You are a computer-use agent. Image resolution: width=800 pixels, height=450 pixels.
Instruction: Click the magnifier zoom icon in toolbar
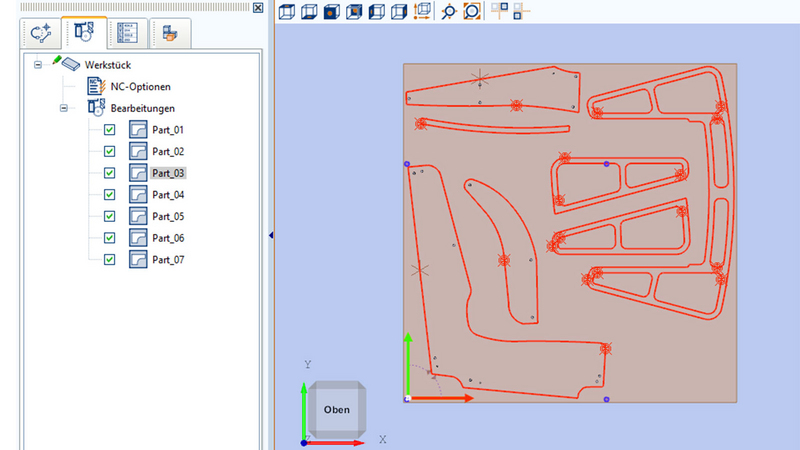point(449,12)
